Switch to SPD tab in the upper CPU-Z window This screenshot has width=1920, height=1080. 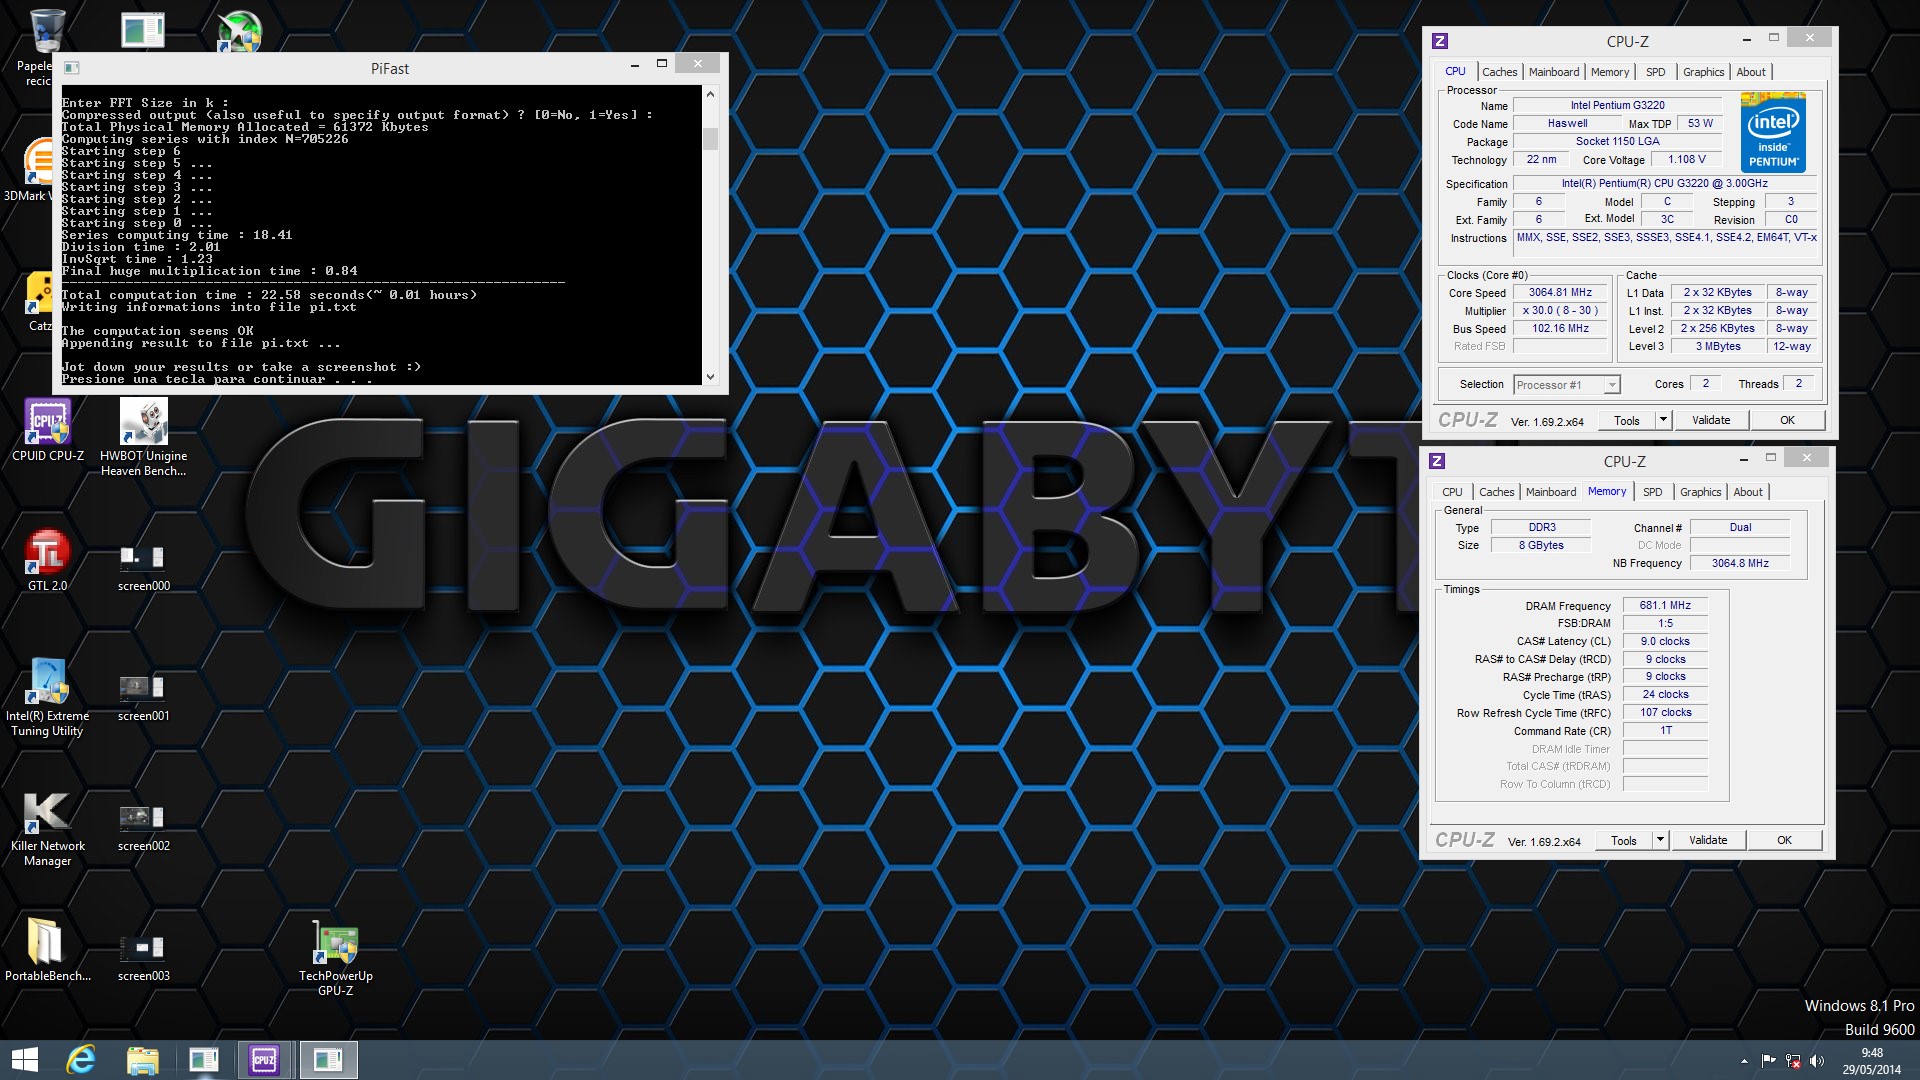click(x=1656, y=72)
